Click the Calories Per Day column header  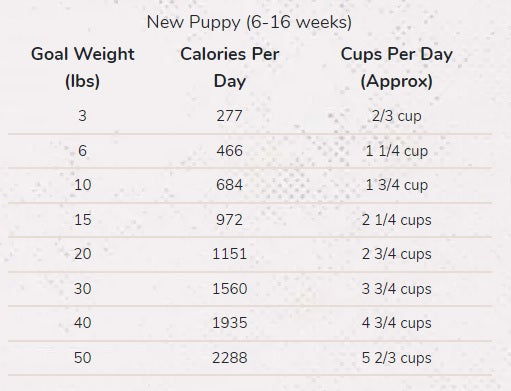[230, 68]
